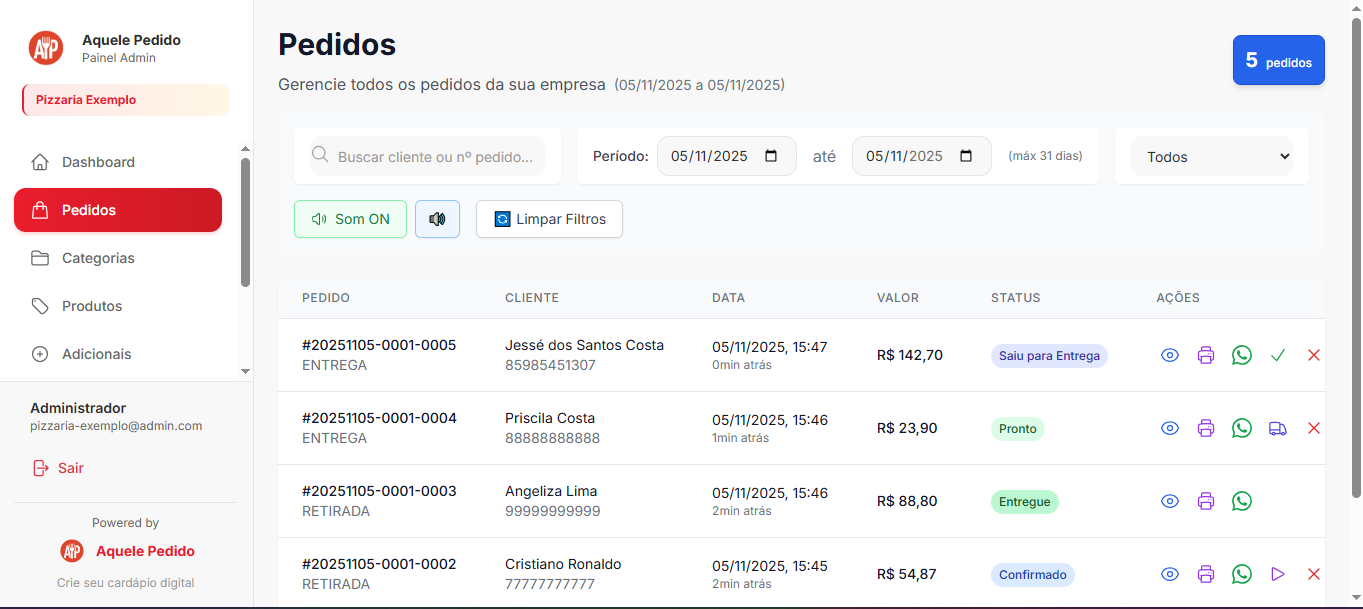Print Angeliza Lima's order

pyautogui.click(x=1205, y=501)
